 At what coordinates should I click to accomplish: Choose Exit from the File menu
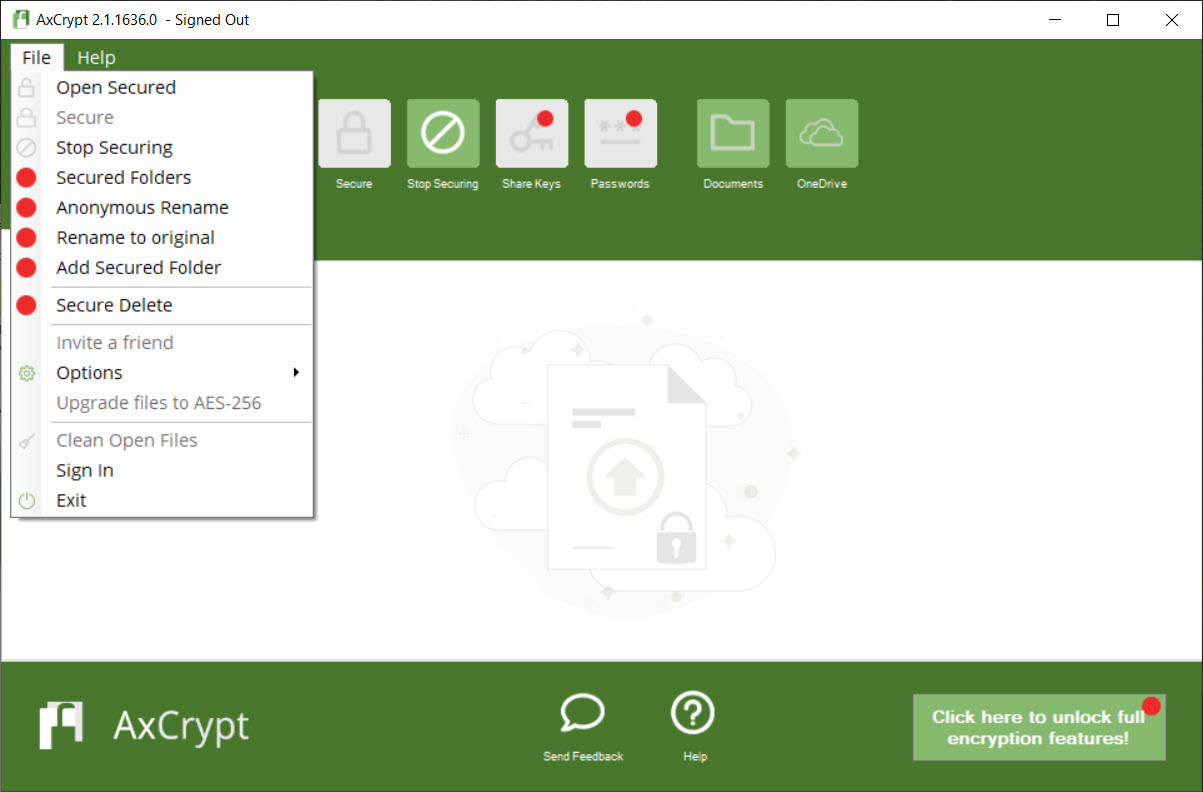pyautogui.click(x=163, y=501)
